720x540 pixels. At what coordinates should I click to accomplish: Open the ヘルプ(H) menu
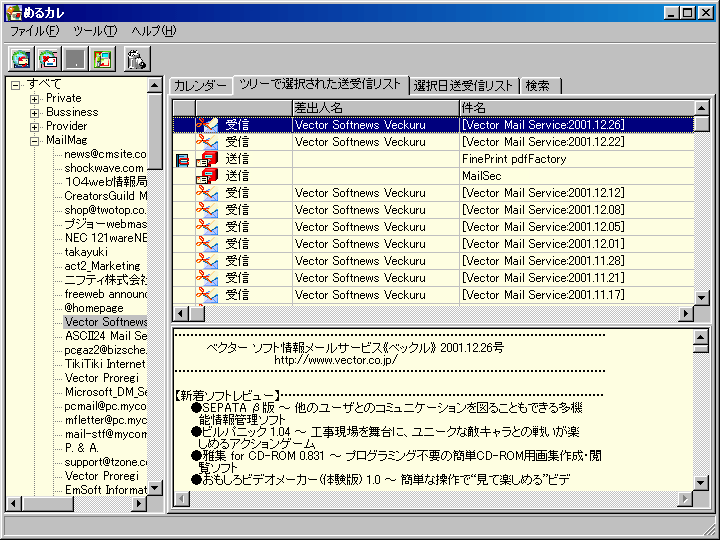153,31
